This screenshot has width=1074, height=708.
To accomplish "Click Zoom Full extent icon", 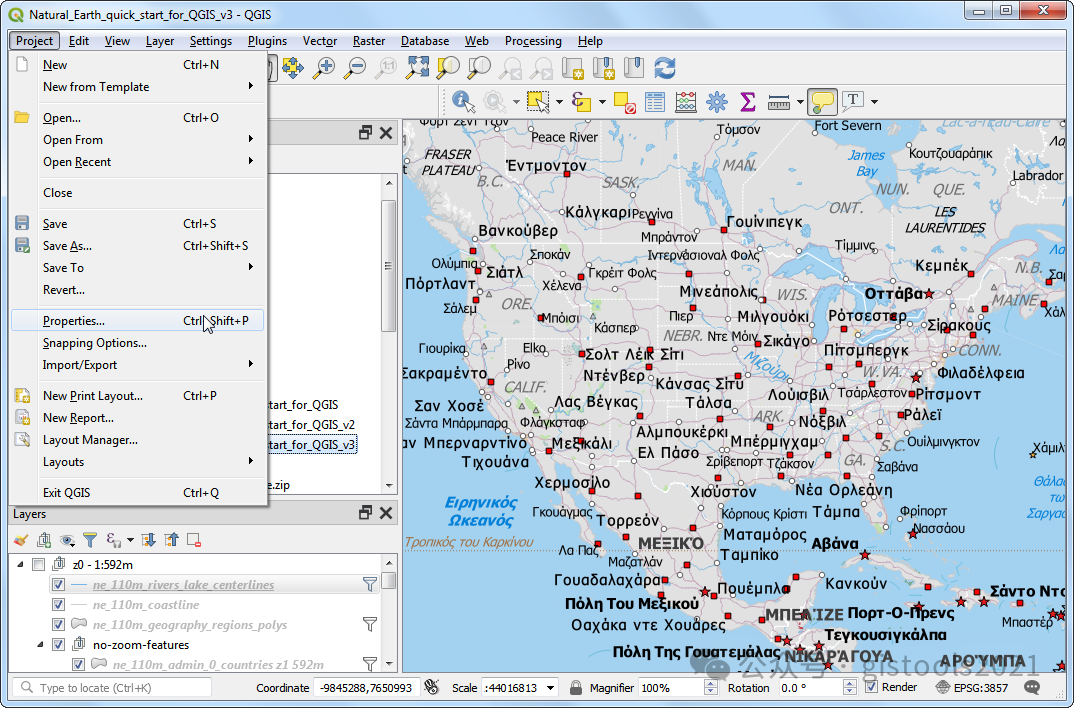I will coord(417,67).
